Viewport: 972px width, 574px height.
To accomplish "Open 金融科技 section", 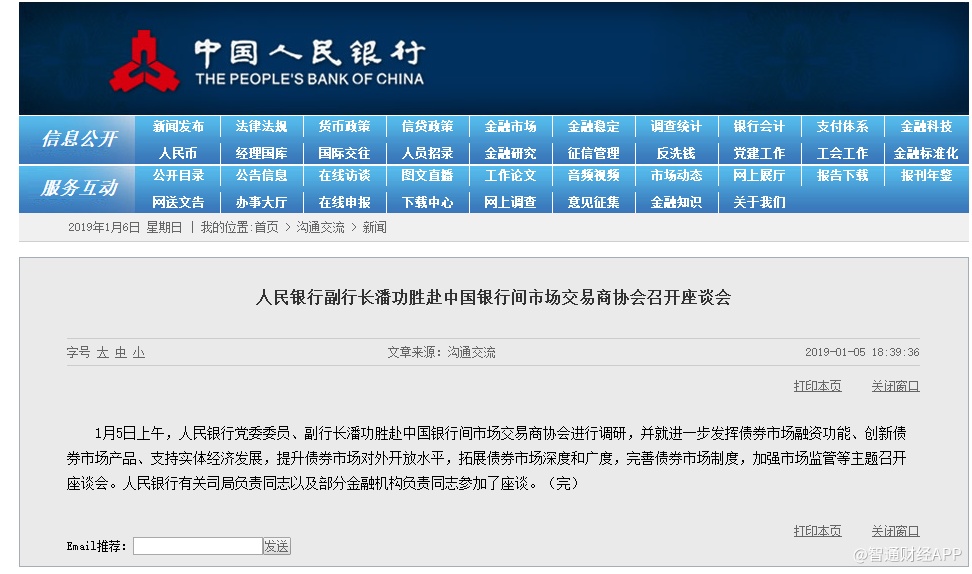I will click(926, 126).
